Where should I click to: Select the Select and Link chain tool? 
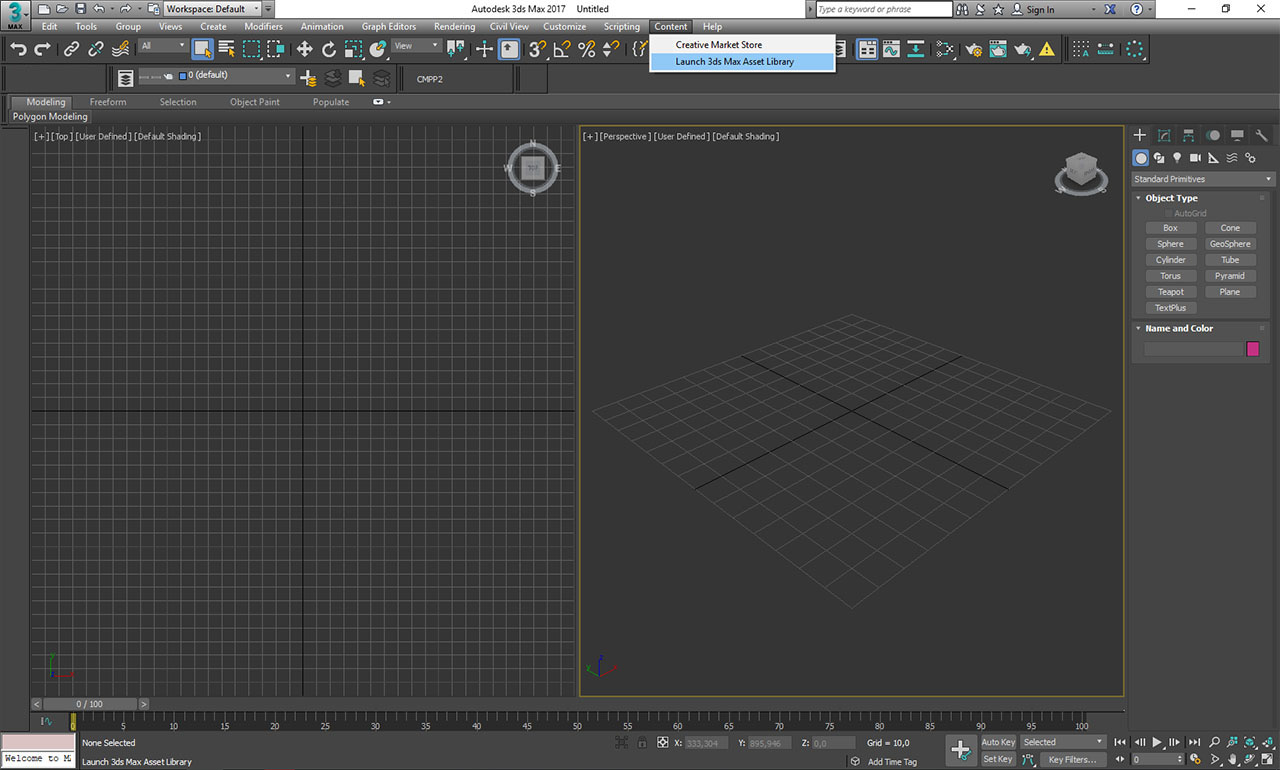tap(72, 49)
